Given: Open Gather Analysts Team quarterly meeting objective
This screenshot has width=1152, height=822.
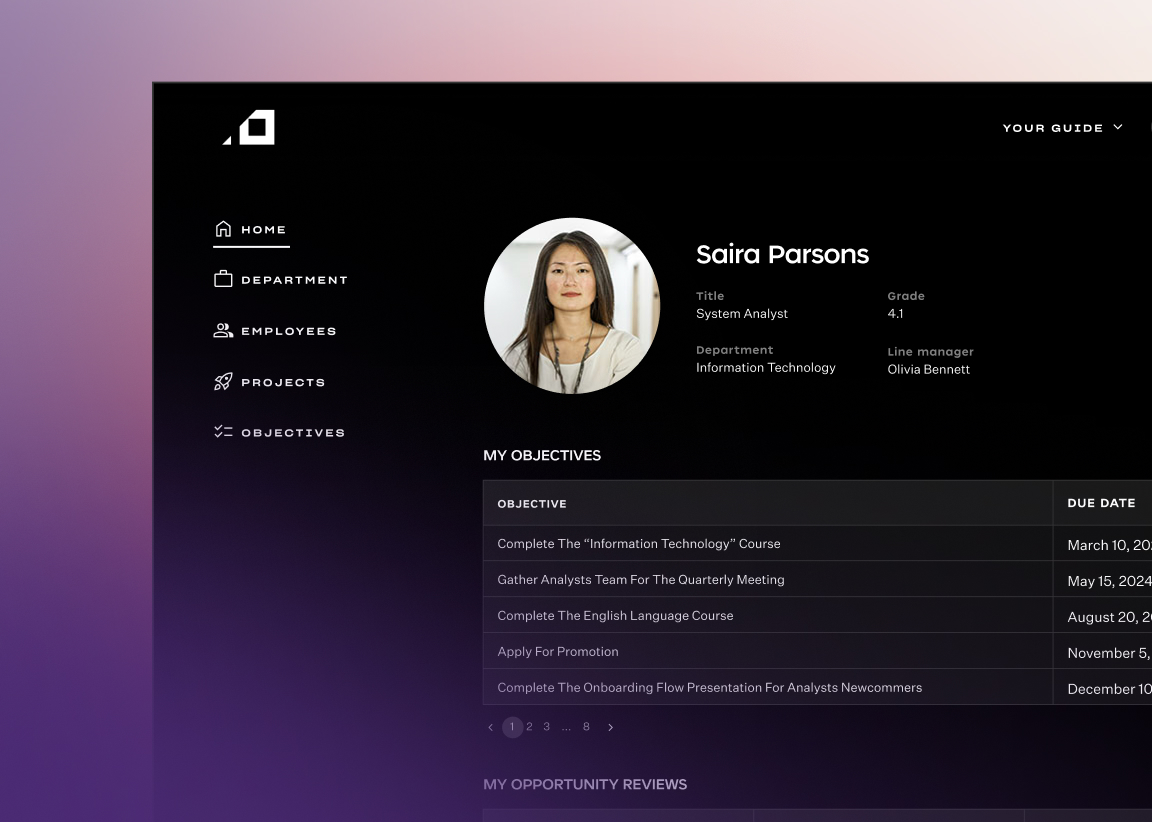Looking at the screenshot, I should 640,579.
